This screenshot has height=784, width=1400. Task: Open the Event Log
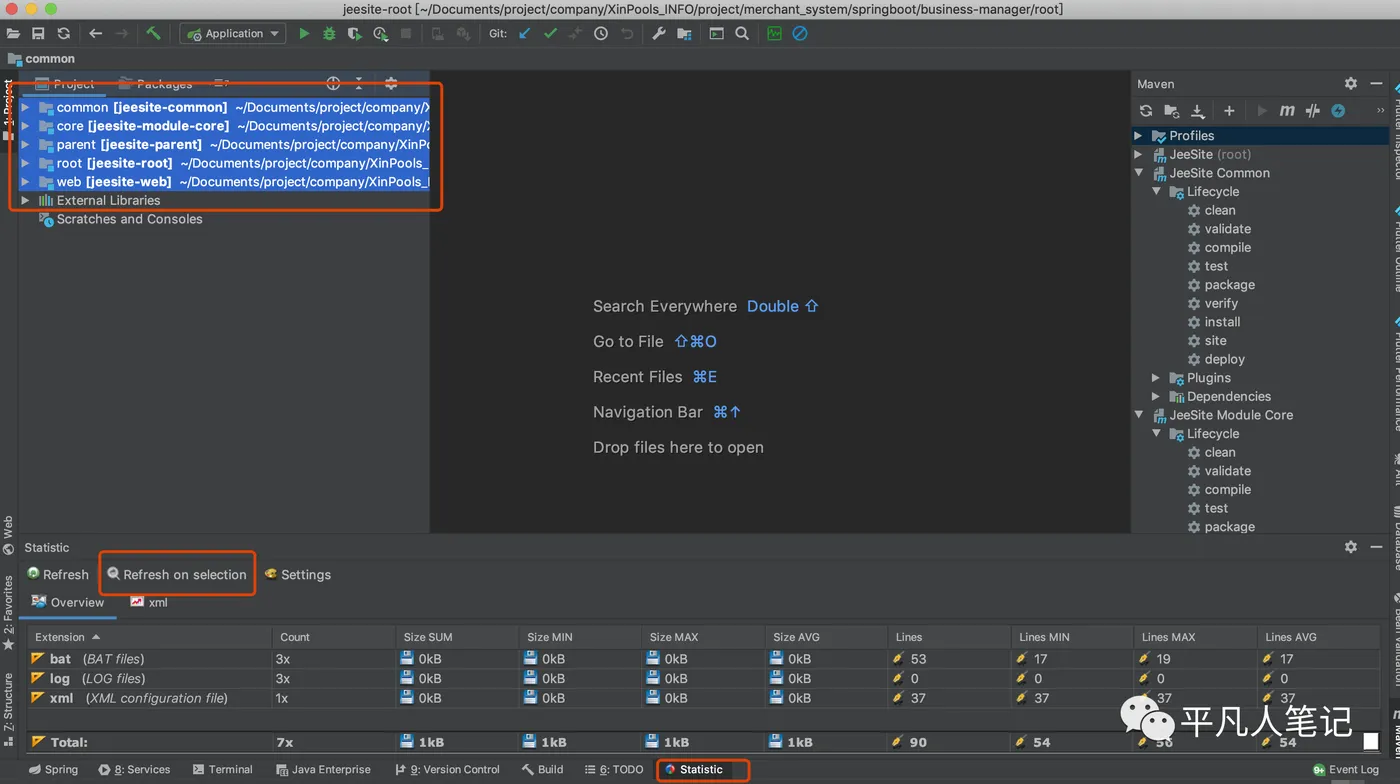(1346, 770)
